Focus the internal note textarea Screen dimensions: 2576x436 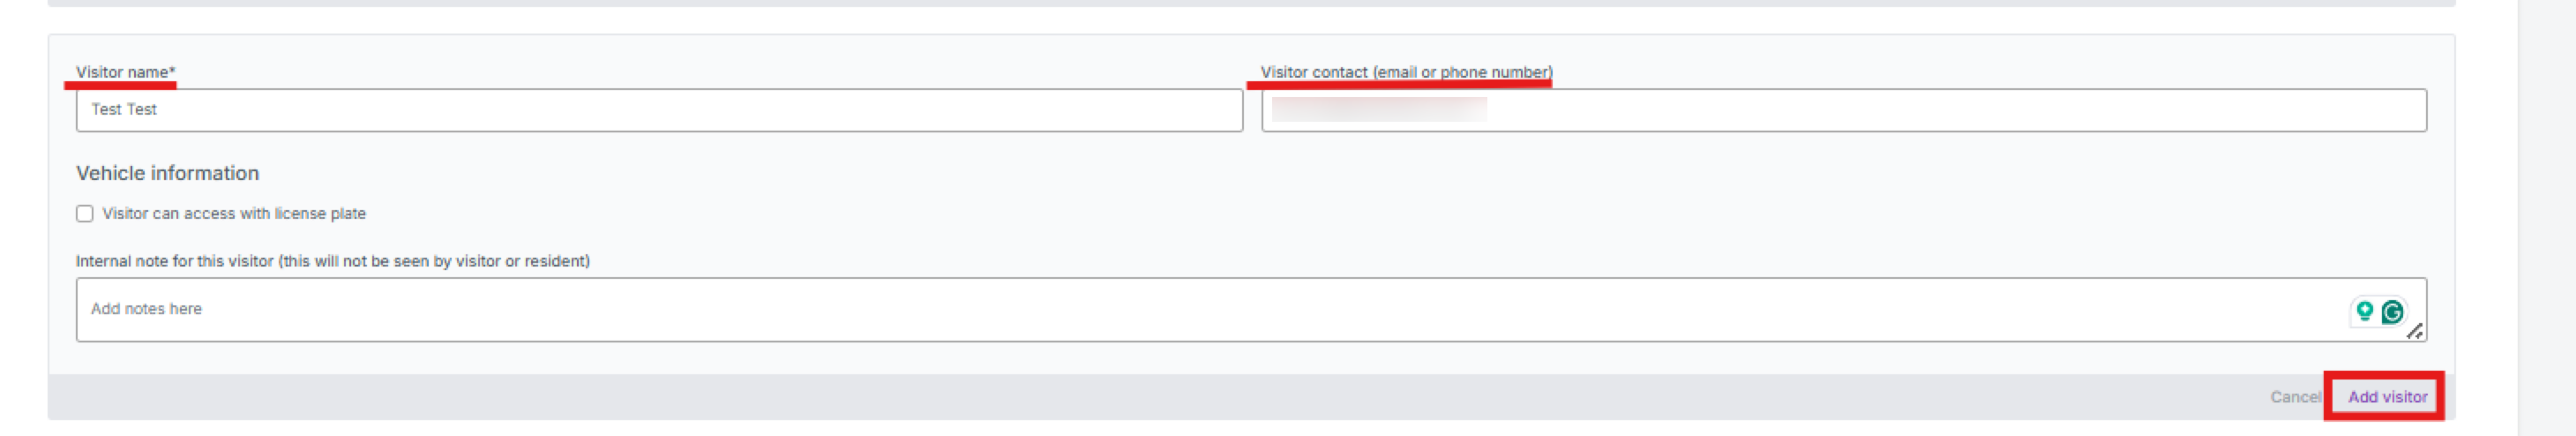pyautogui.click(x=1200, y=310)
